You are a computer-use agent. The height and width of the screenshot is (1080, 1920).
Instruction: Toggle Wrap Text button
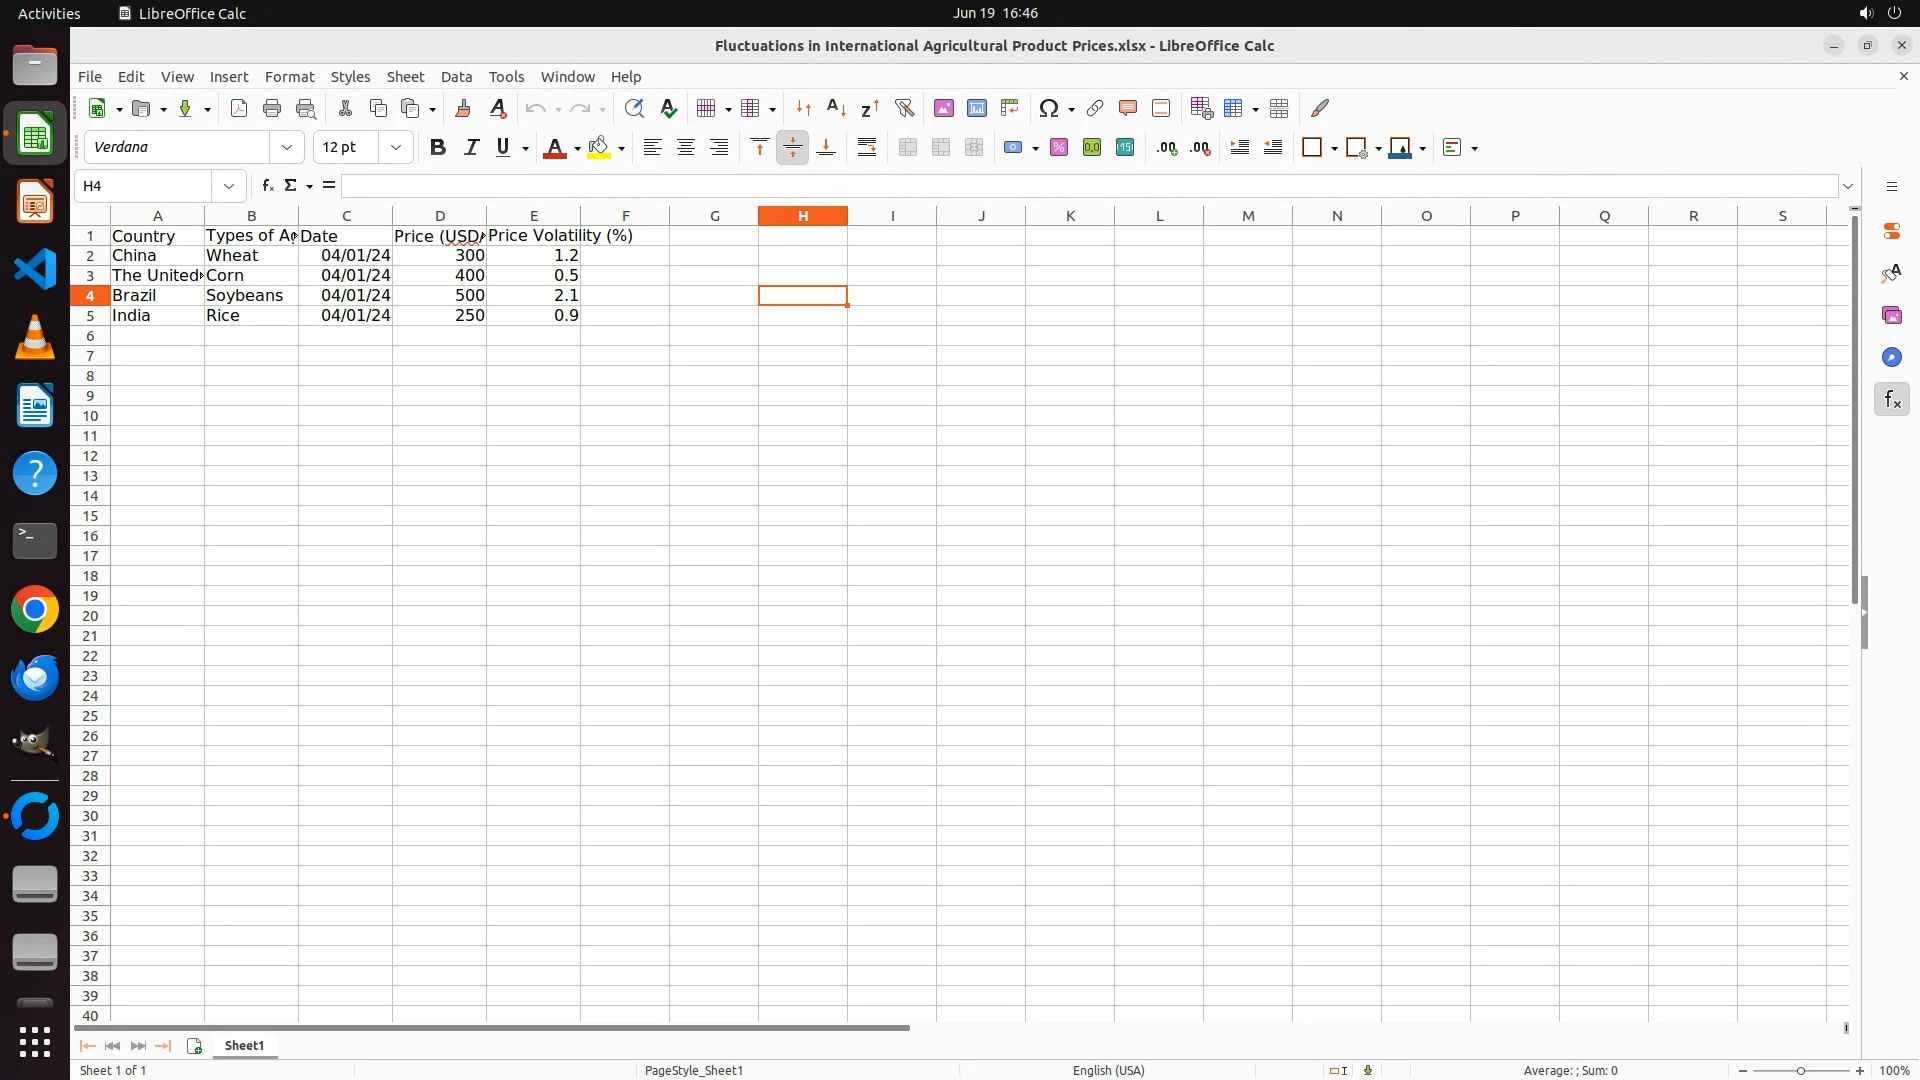(x=867, y=147)
